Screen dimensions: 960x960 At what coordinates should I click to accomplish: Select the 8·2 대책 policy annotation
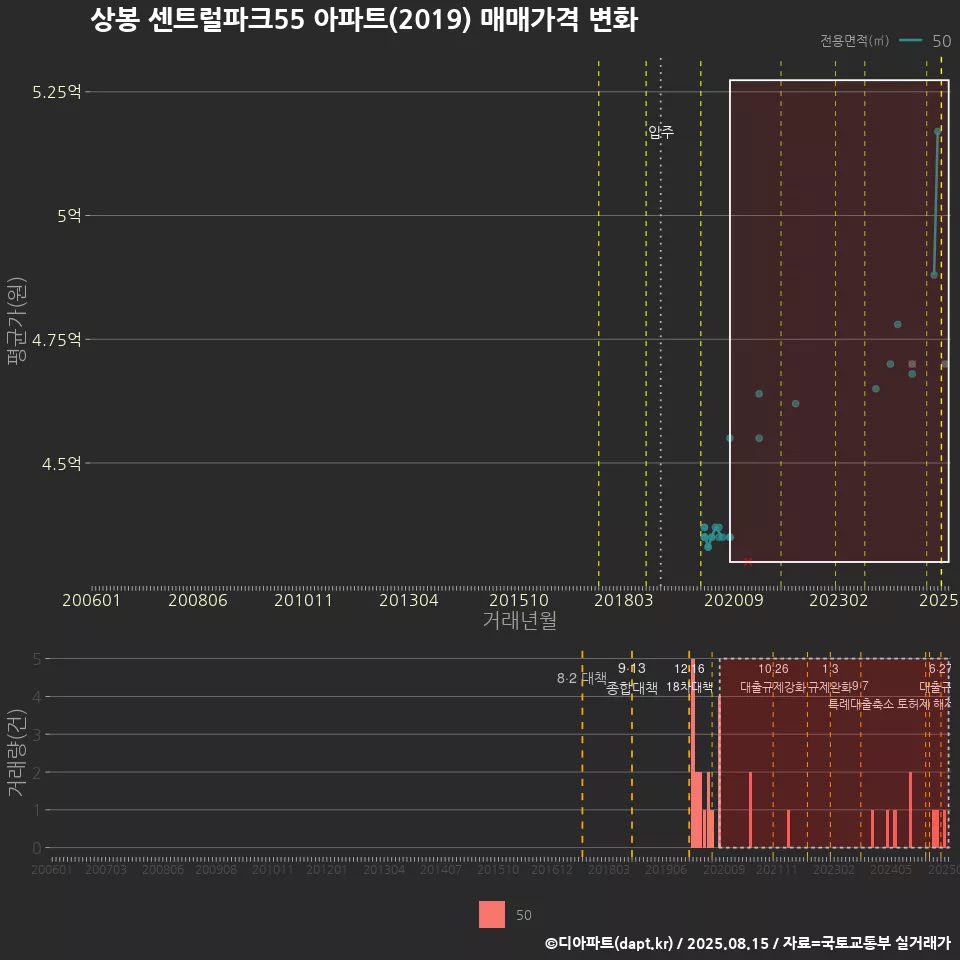pos(581,678)
